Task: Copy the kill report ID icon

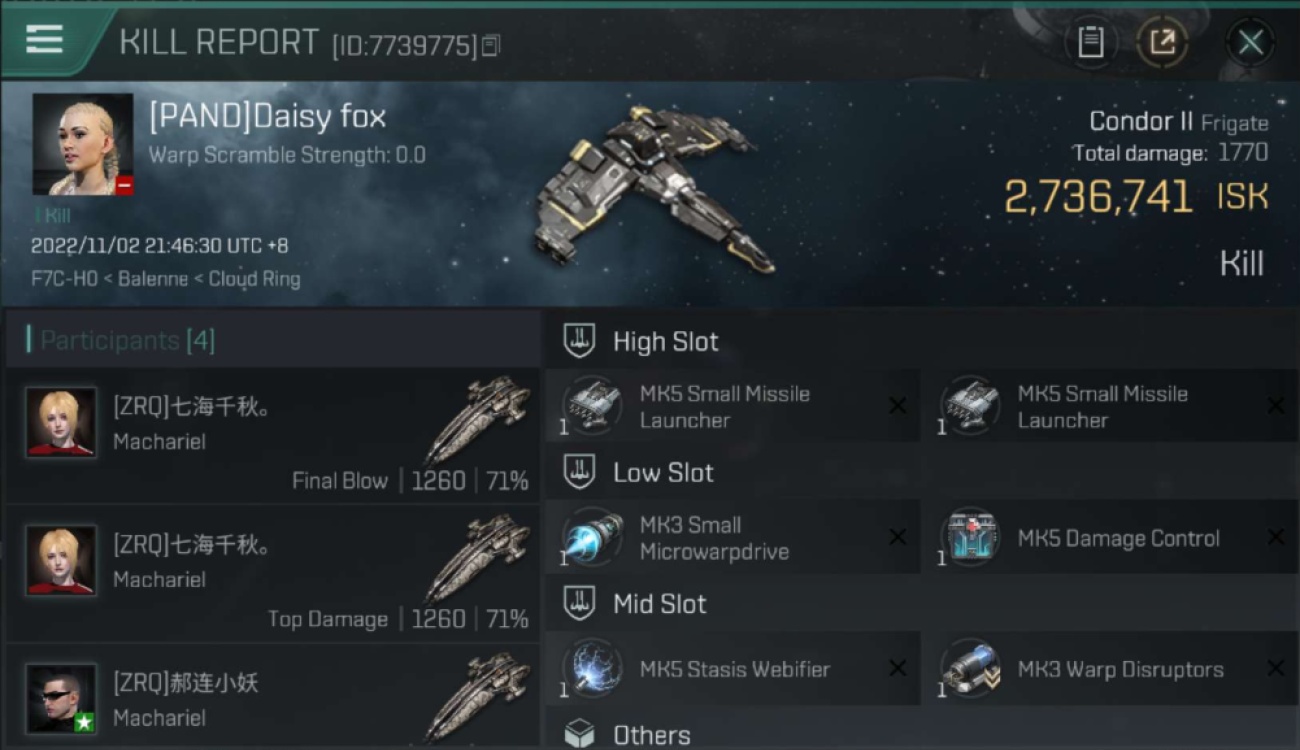Action: click(491, 45)
